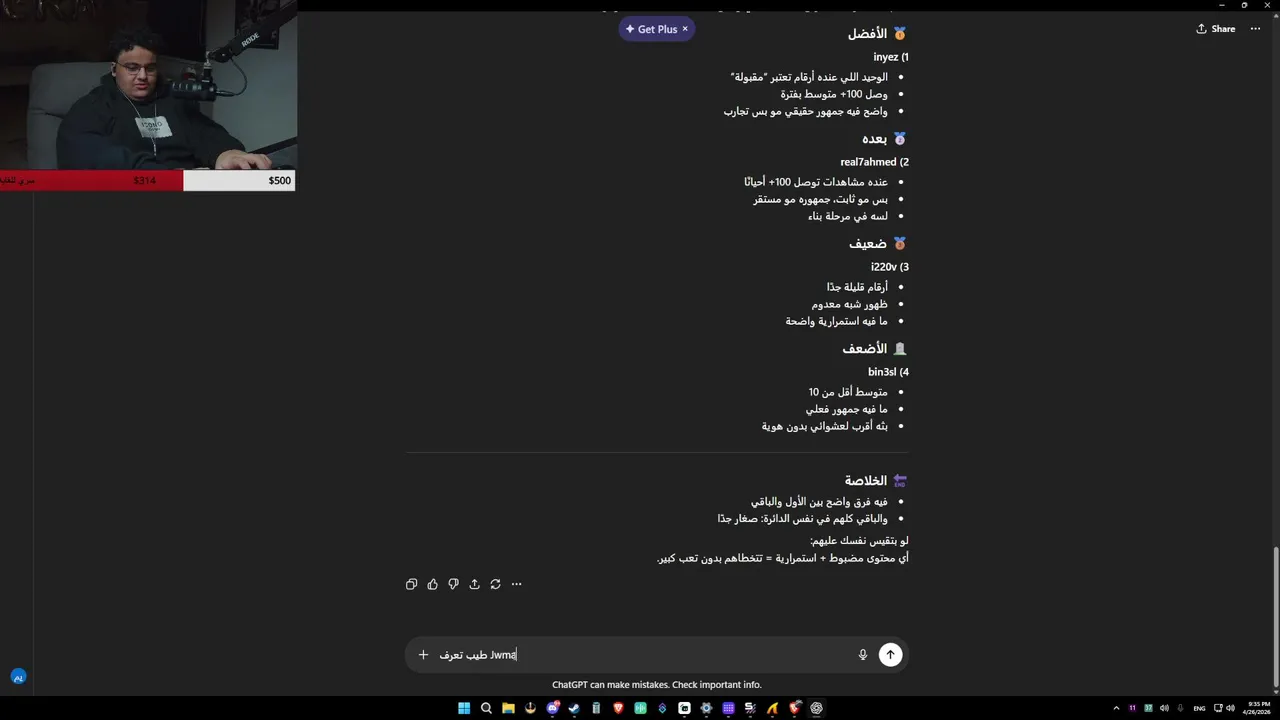Open the conversation options menu at top right
Screen dimensions: 1280x720
tap(1256, 29)
